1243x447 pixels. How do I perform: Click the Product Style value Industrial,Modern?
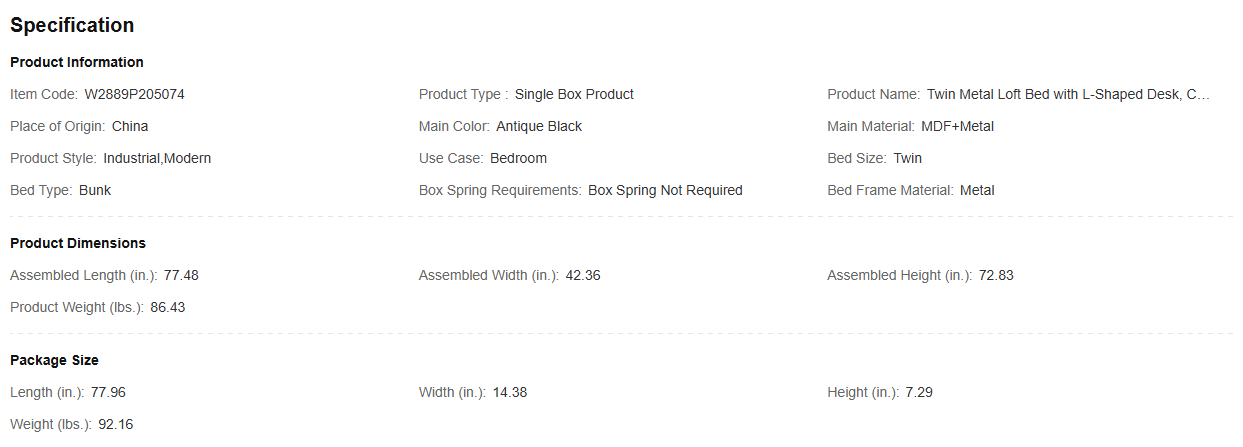pos(157,158)
